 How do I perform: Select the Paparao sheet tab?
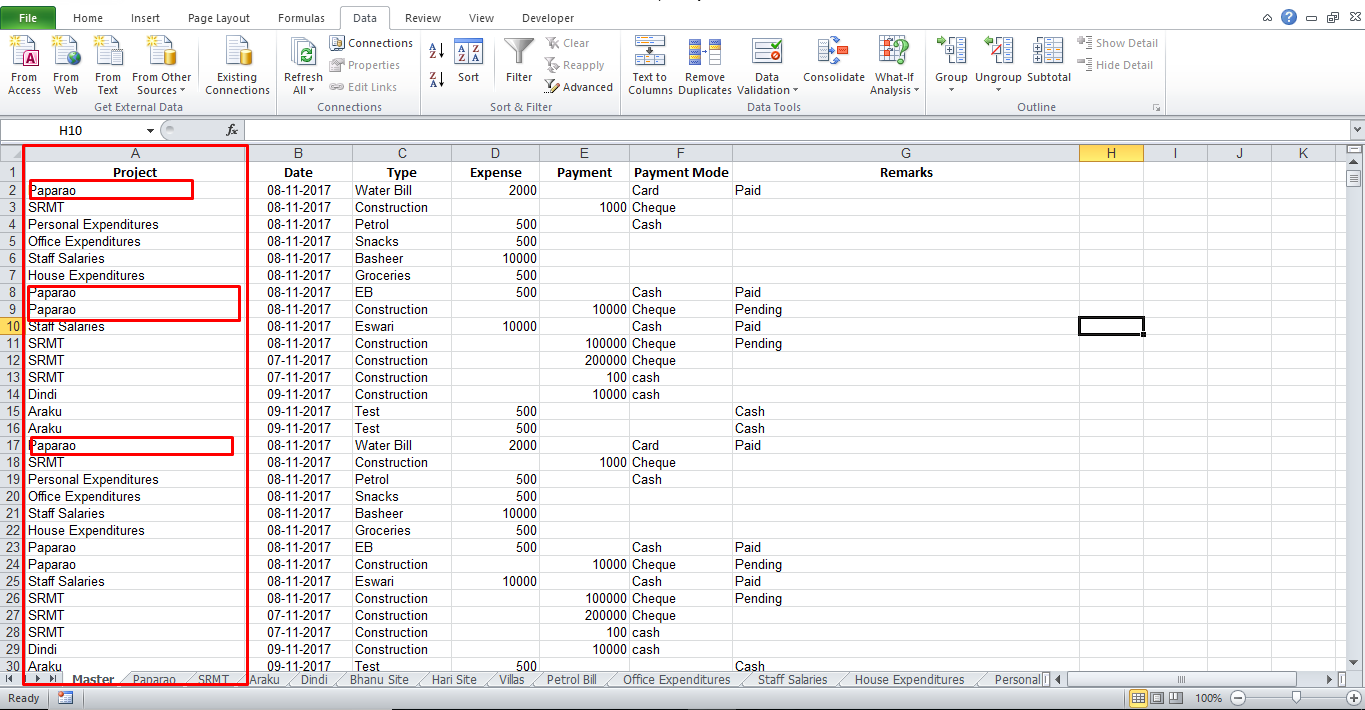pos(154,680)
